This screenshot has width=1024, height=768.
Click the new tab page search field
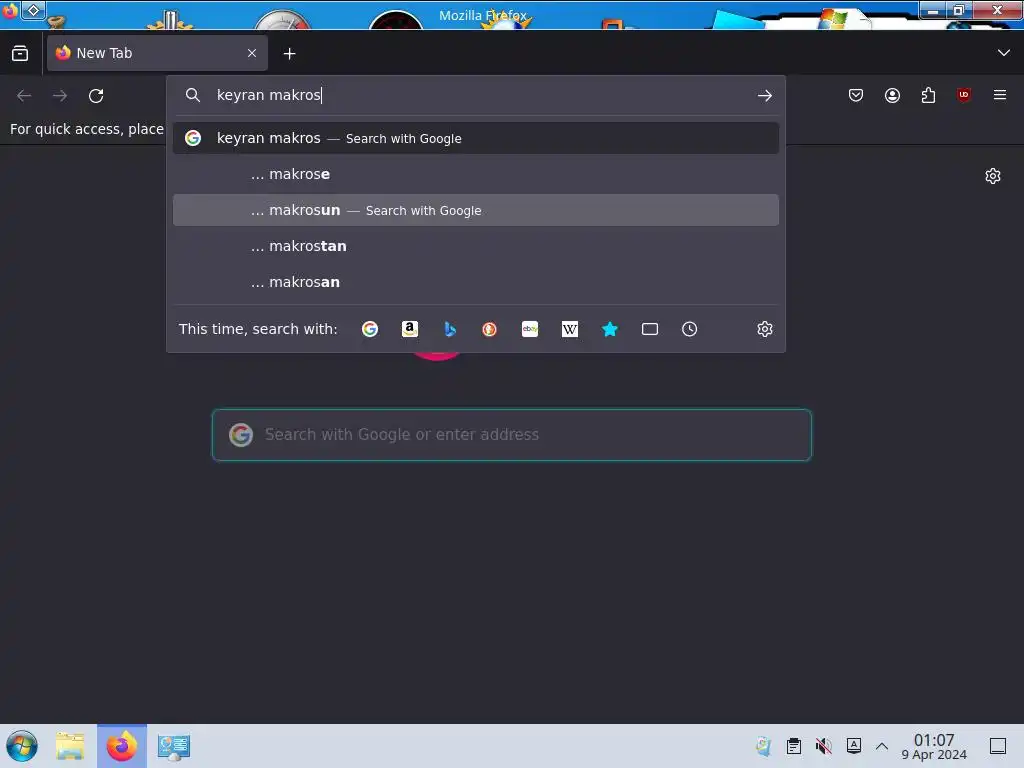pos(511,435)
